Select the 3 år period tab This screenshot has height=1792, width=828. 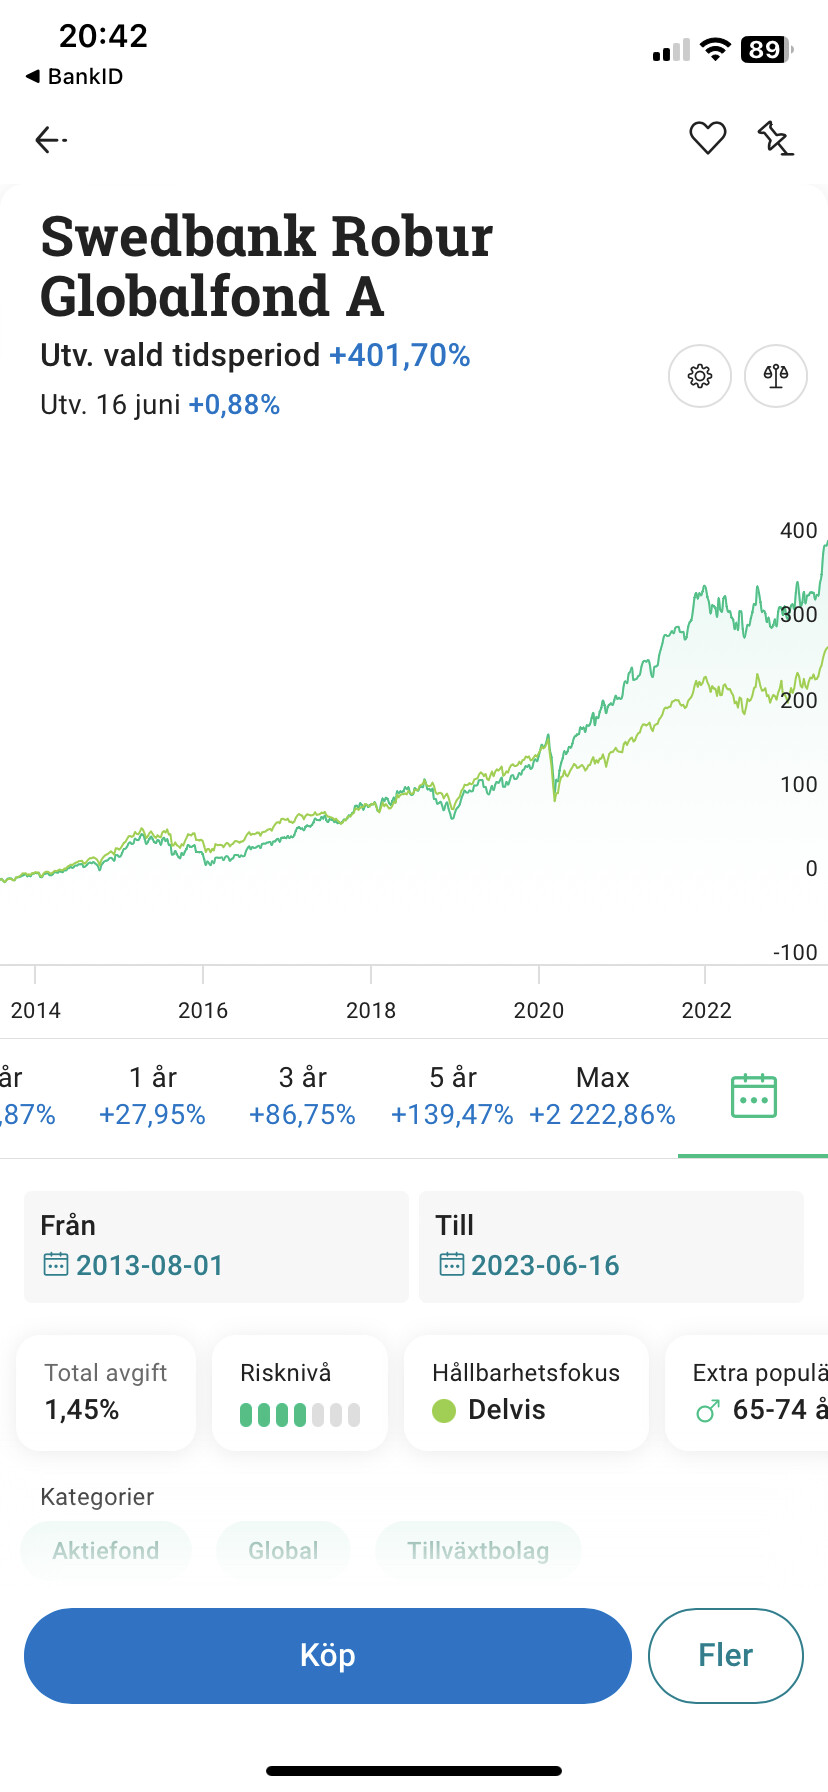pyautogui.click(x=302, y=1096)
